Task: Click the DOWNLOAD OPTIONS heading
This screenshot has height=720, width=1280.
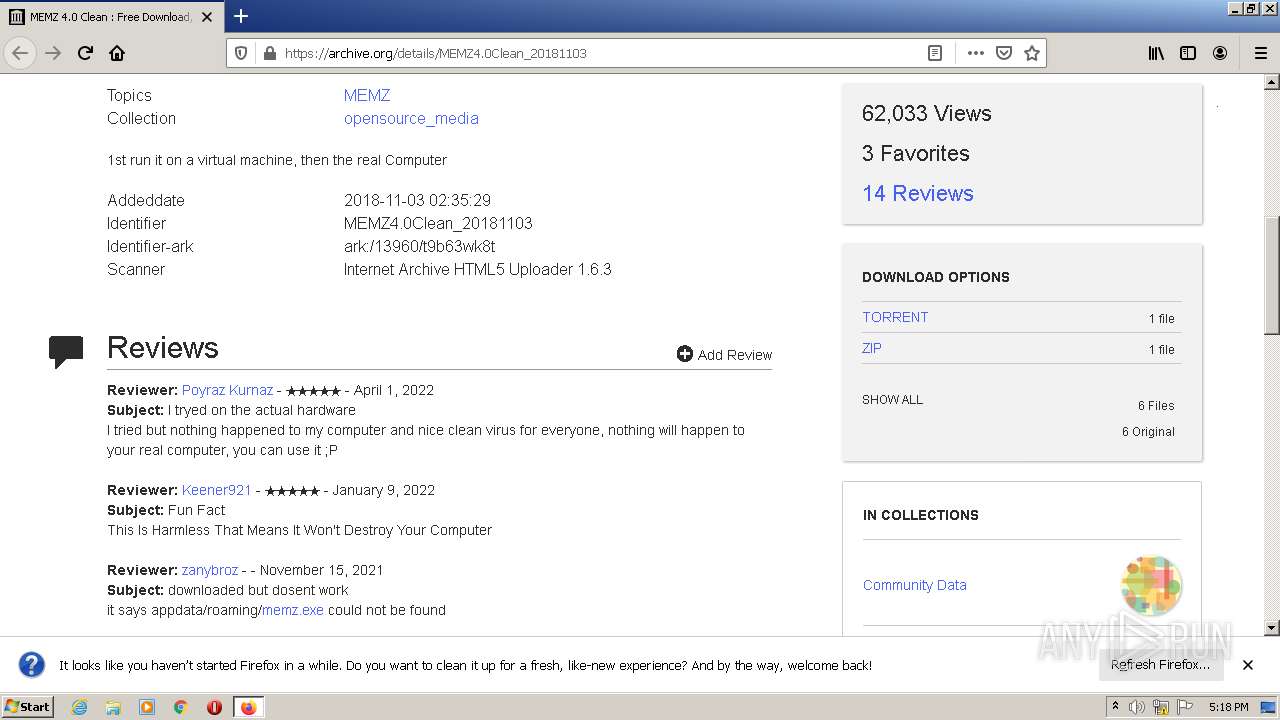Action: point(936,277)
